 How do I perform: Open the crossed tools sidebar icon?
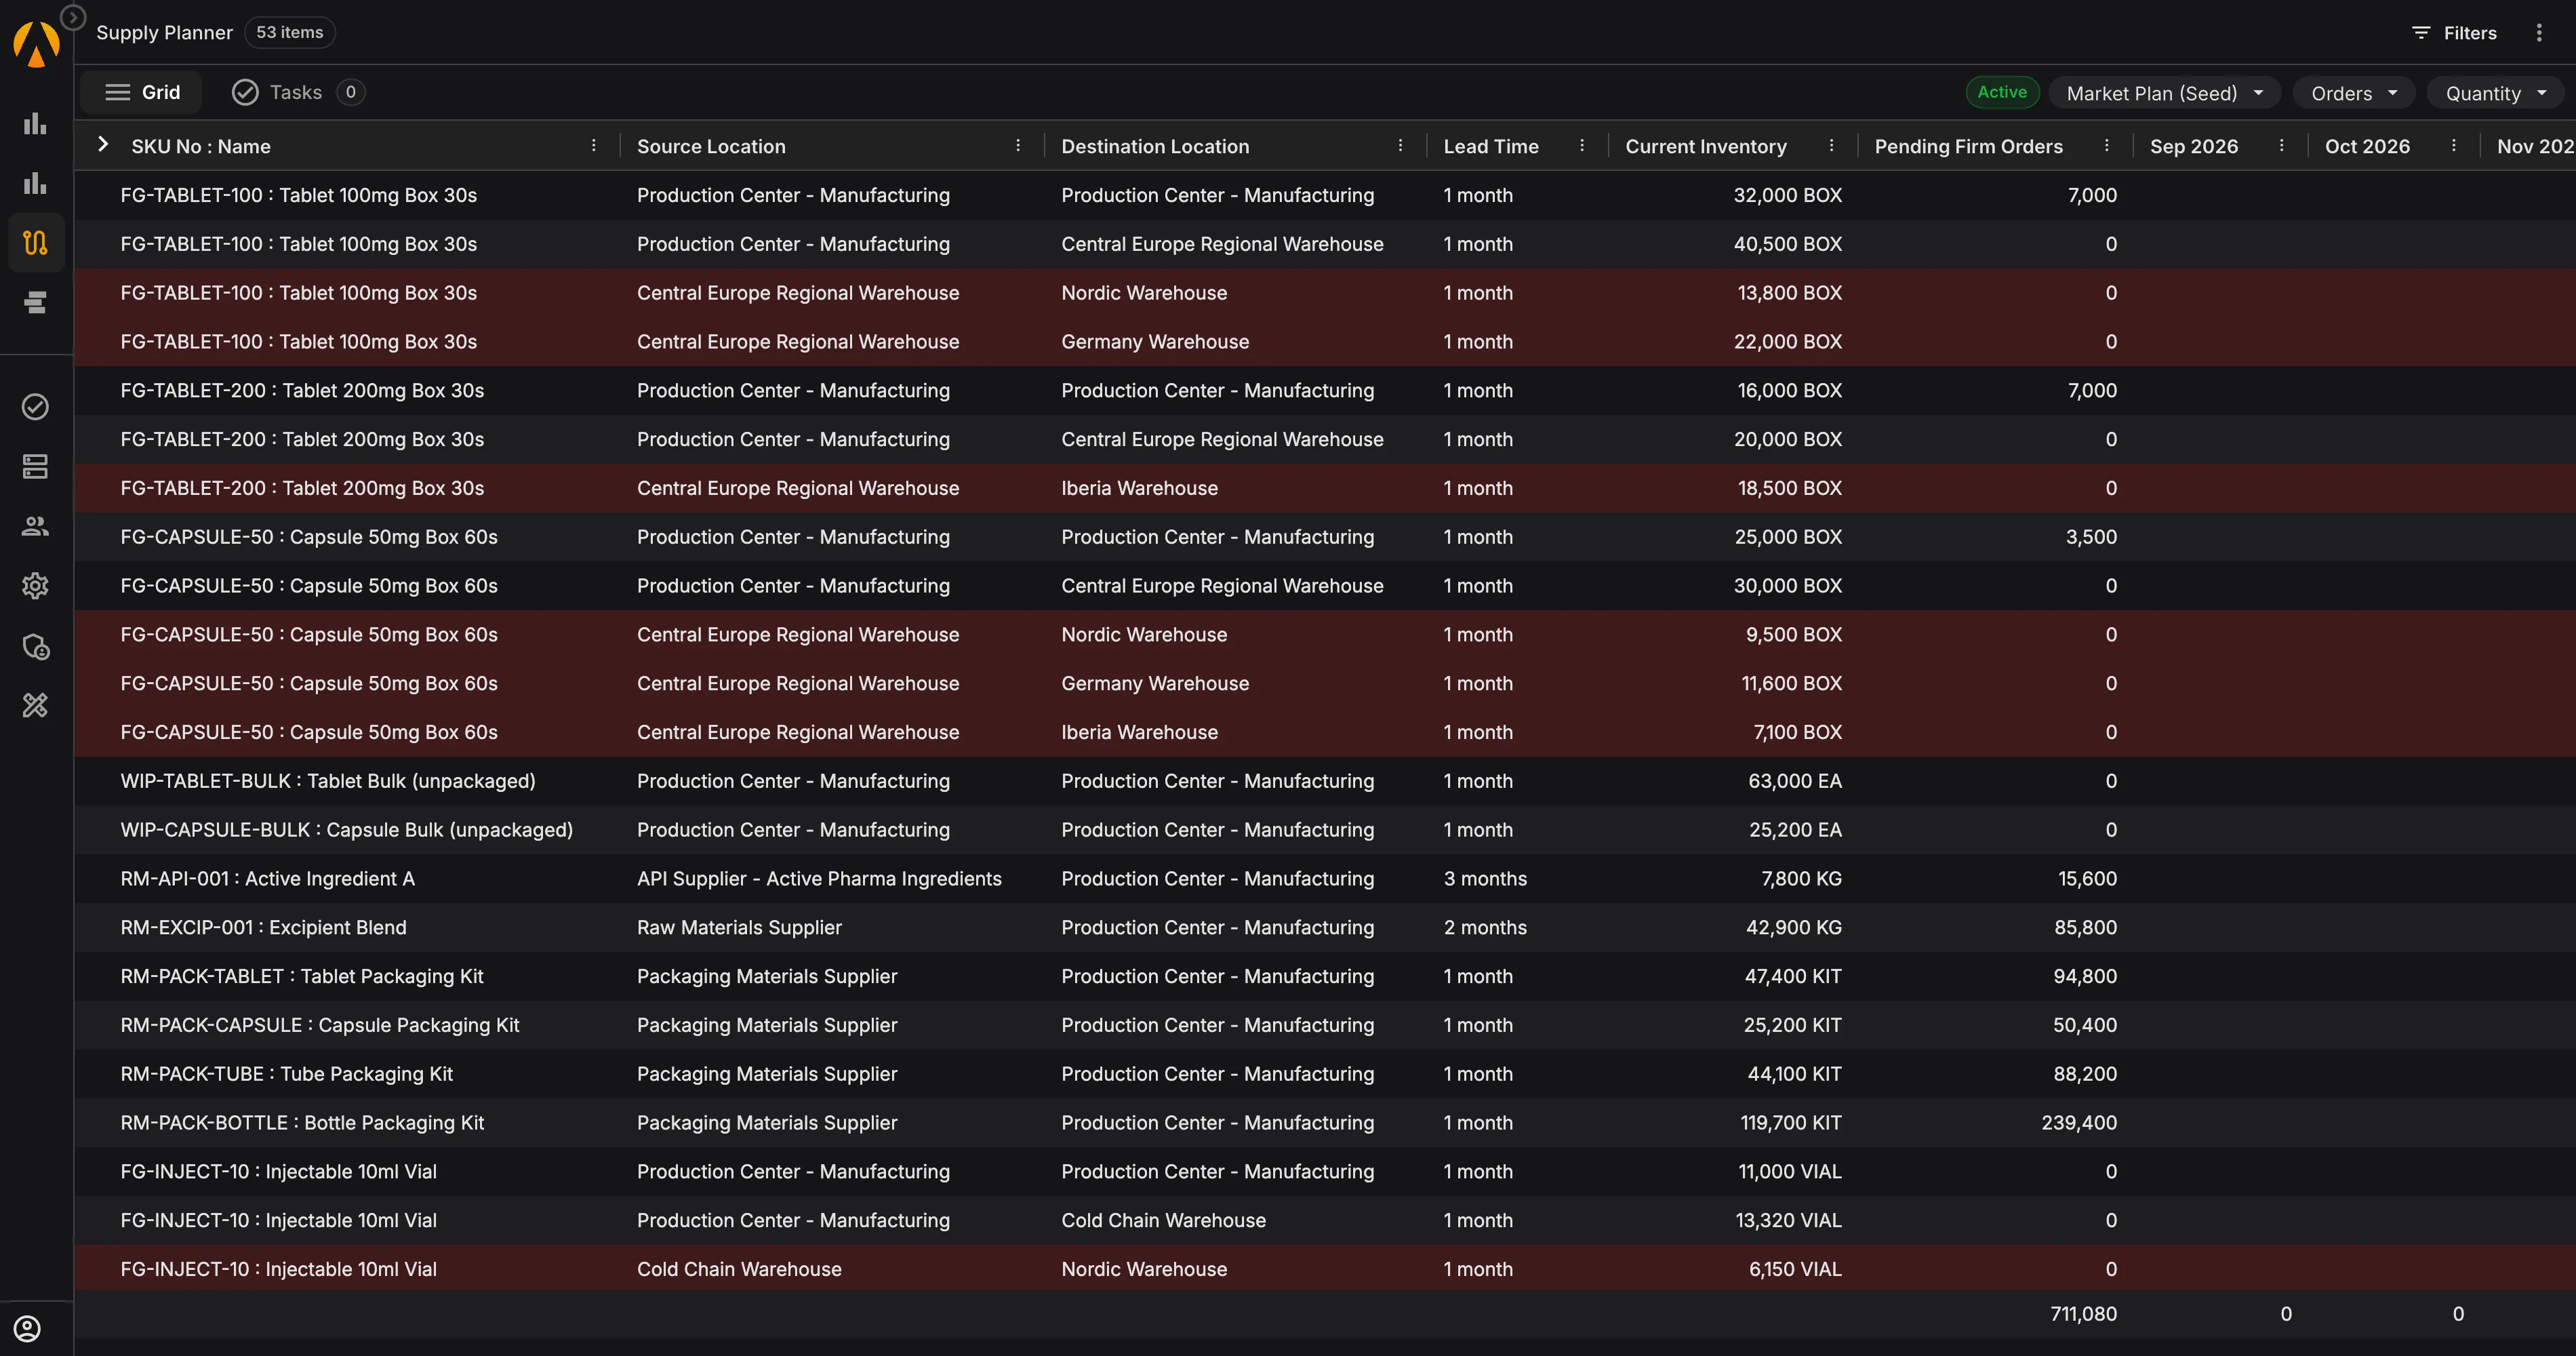35,706
